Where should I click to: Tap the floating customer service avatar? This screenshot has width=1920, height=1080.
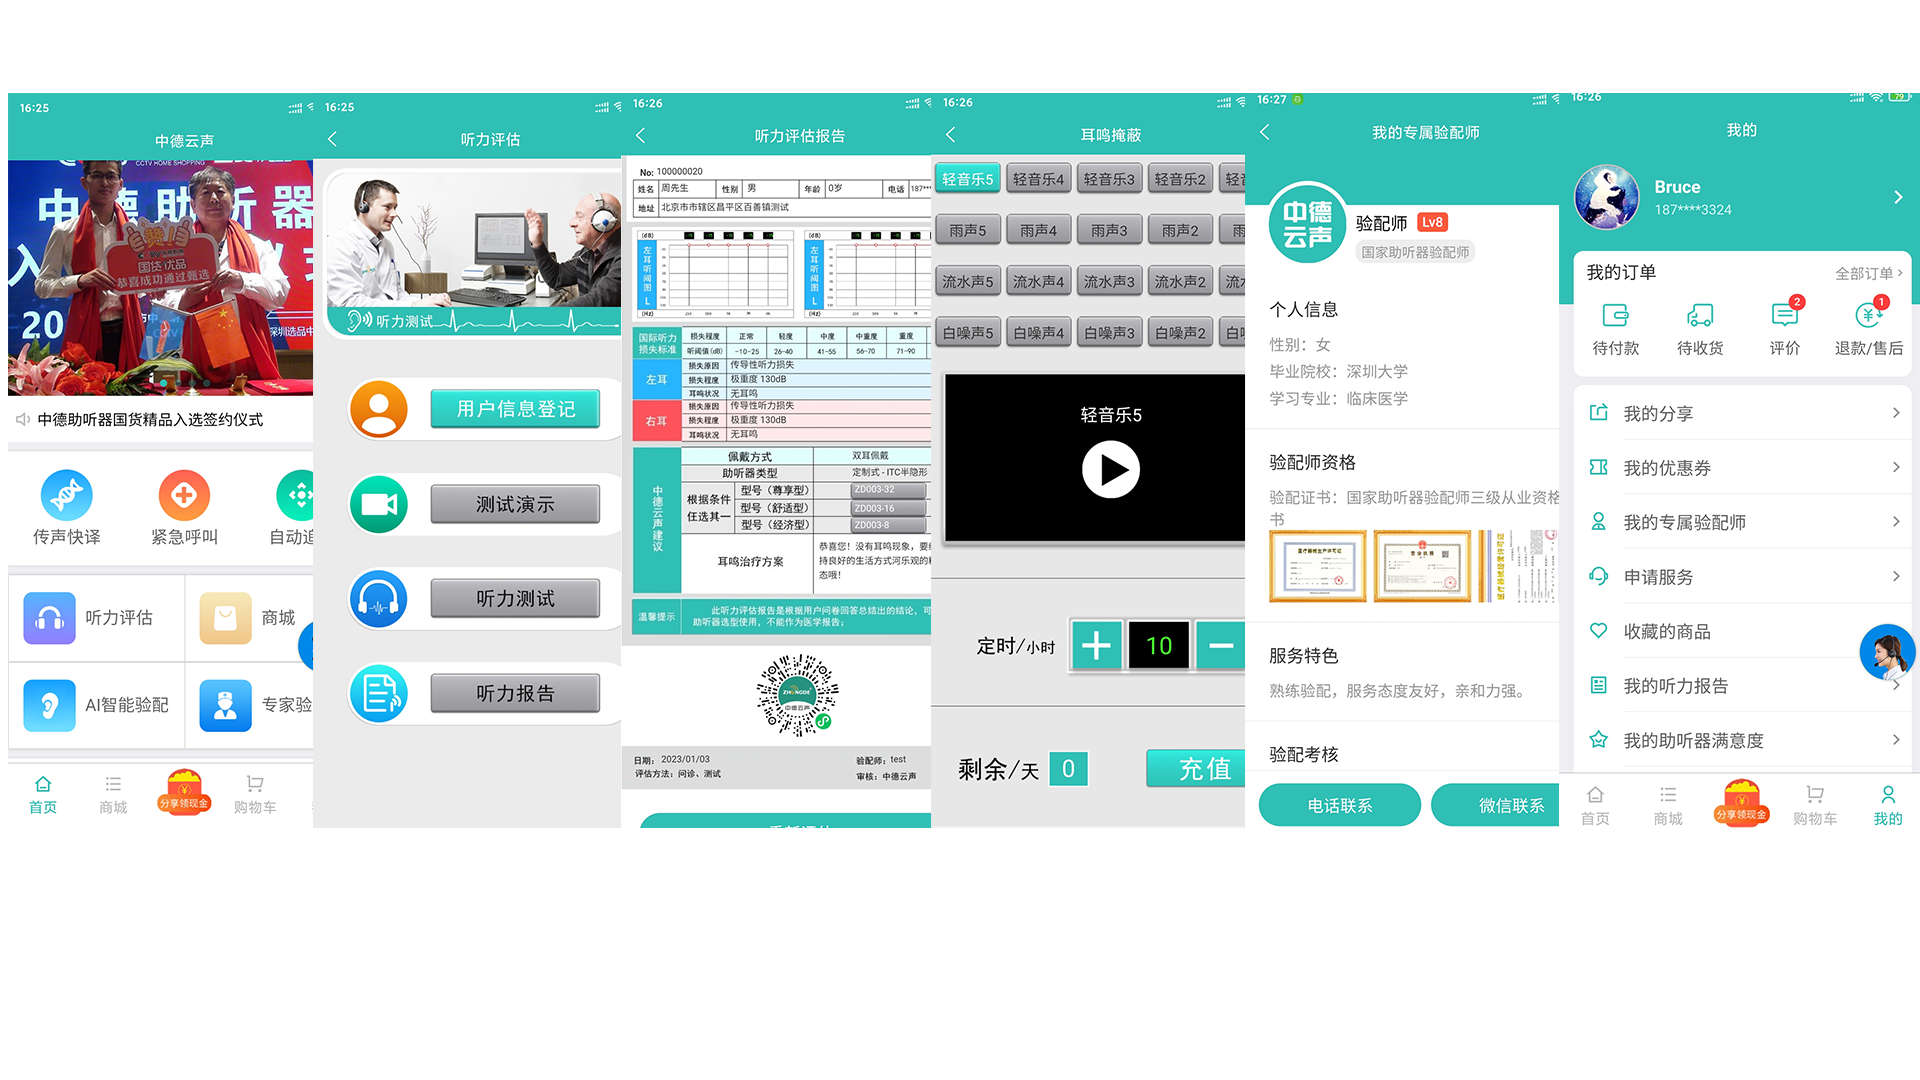pos(1887,652)
